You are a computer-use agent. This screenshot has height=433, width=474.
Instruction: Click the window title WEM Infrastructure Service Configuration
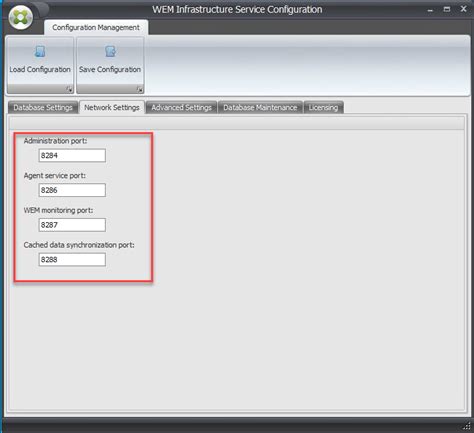tap(237, 10)
